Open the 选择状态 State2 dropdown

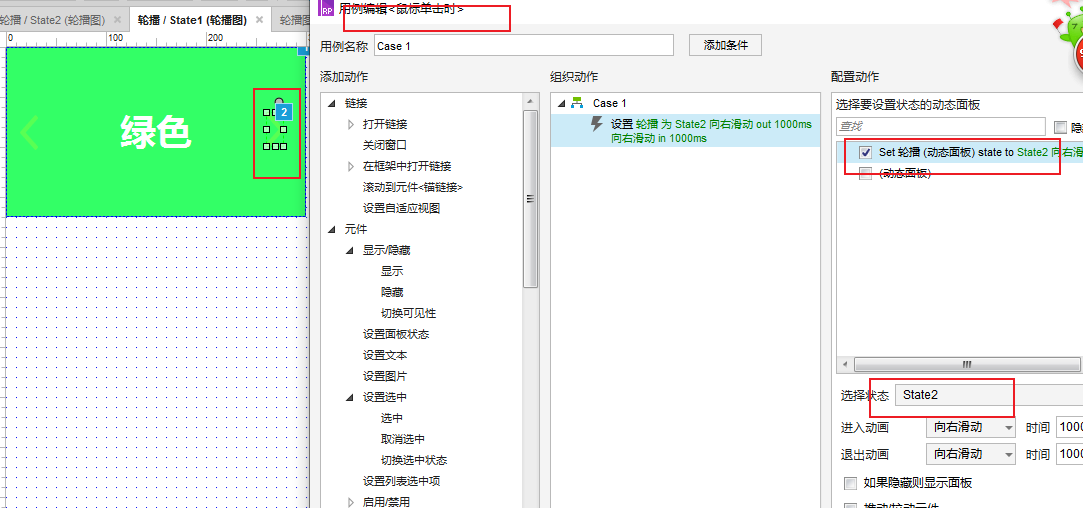[988, 395]
